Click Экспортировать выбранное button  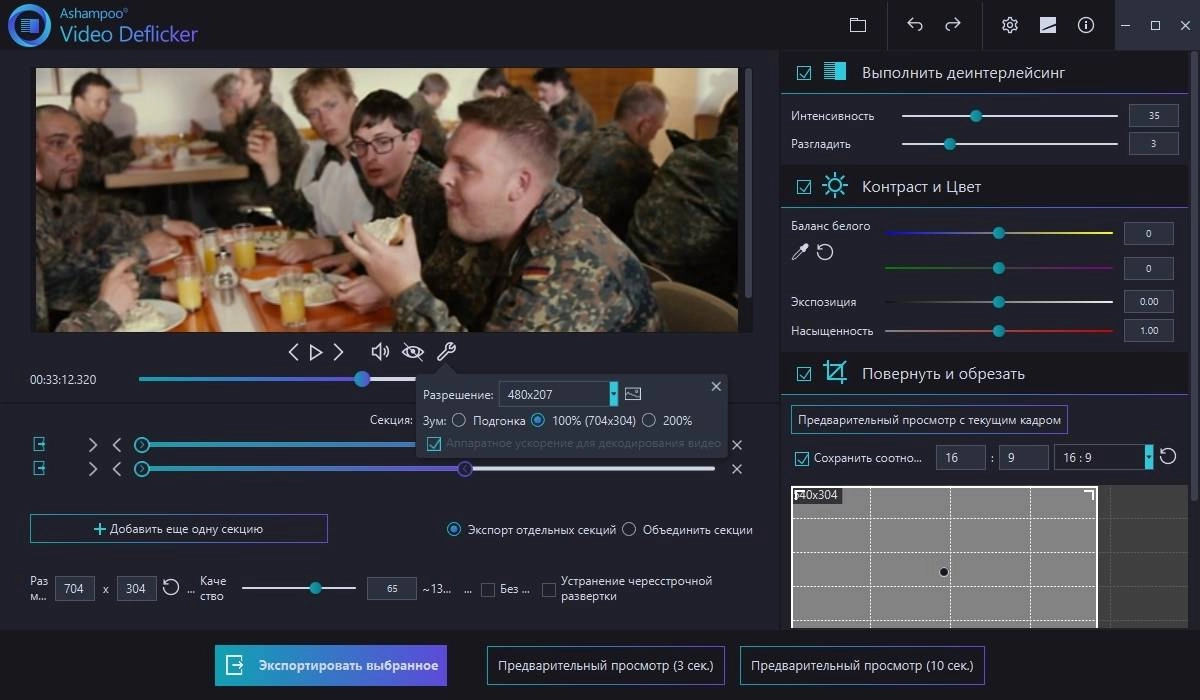(x=331, y=665)
